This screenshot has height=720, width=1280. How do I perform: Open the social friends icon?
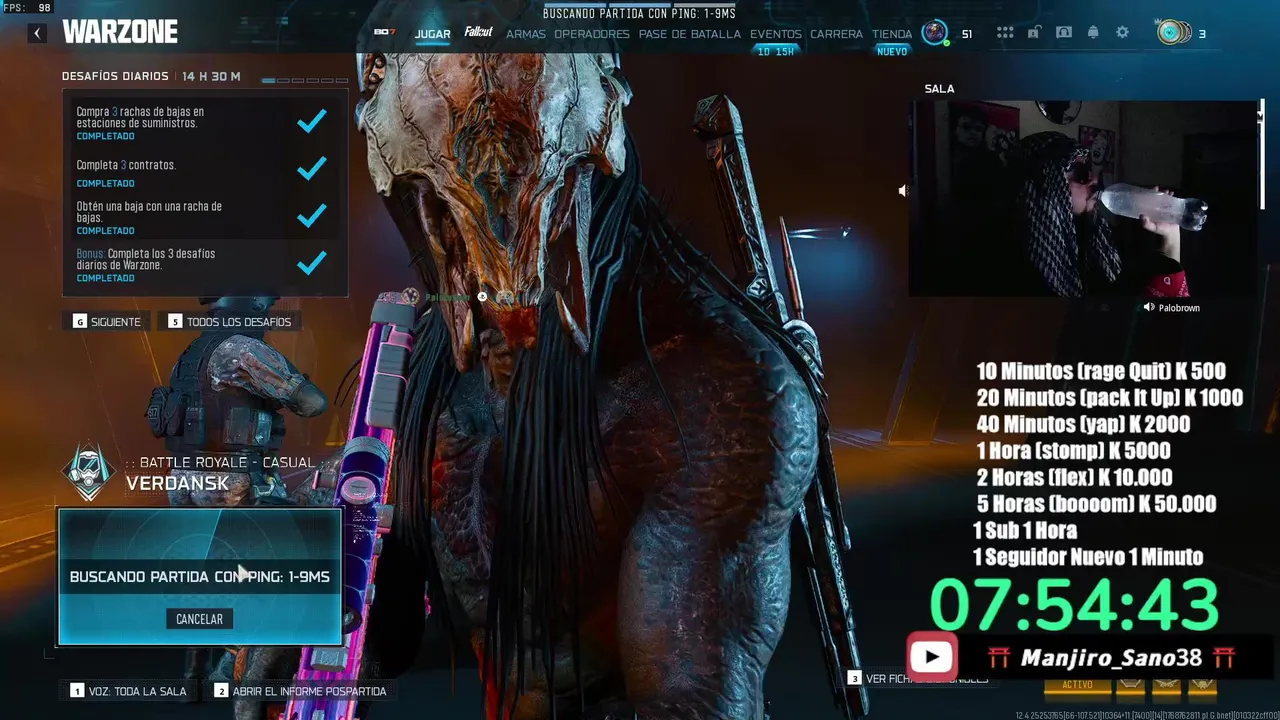point(1064,33)
